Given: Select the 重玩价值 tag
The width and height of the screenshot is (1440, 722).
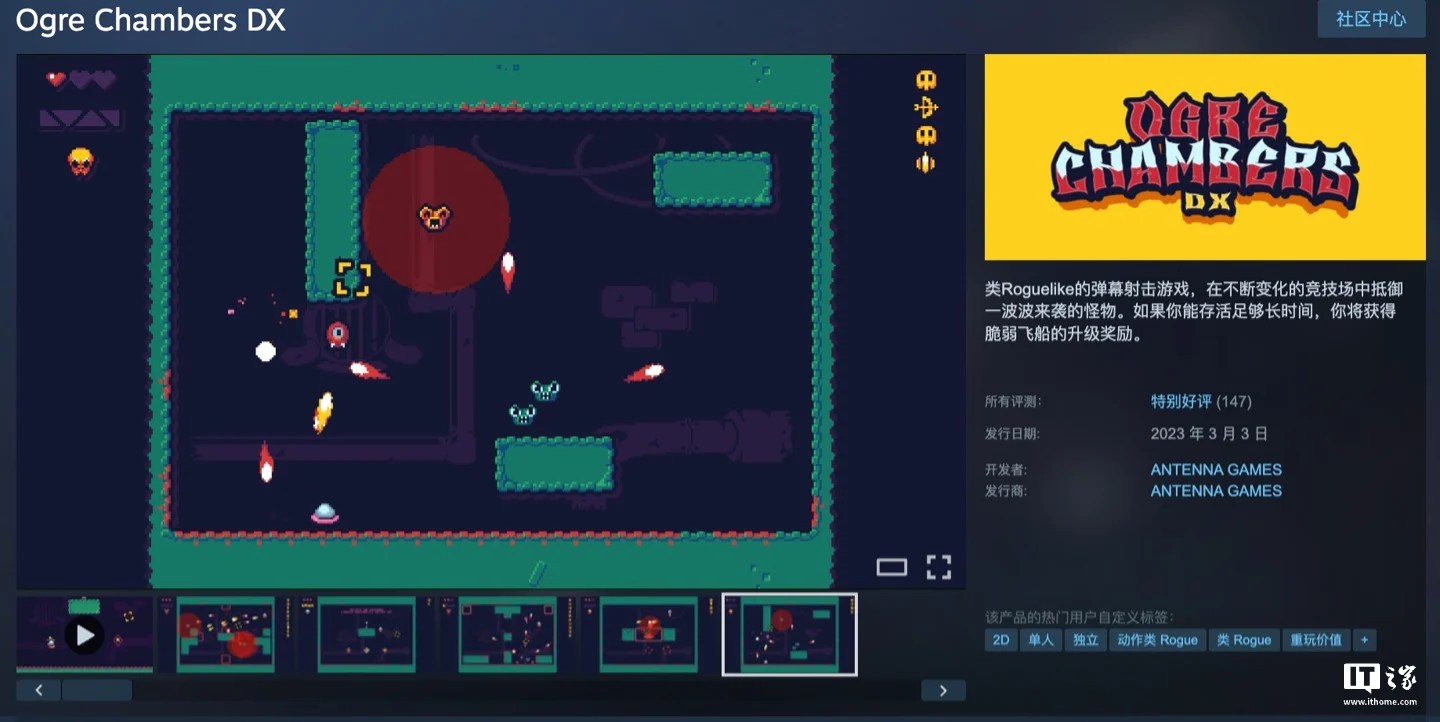Looking at the screenshot, I should 1316,640.
